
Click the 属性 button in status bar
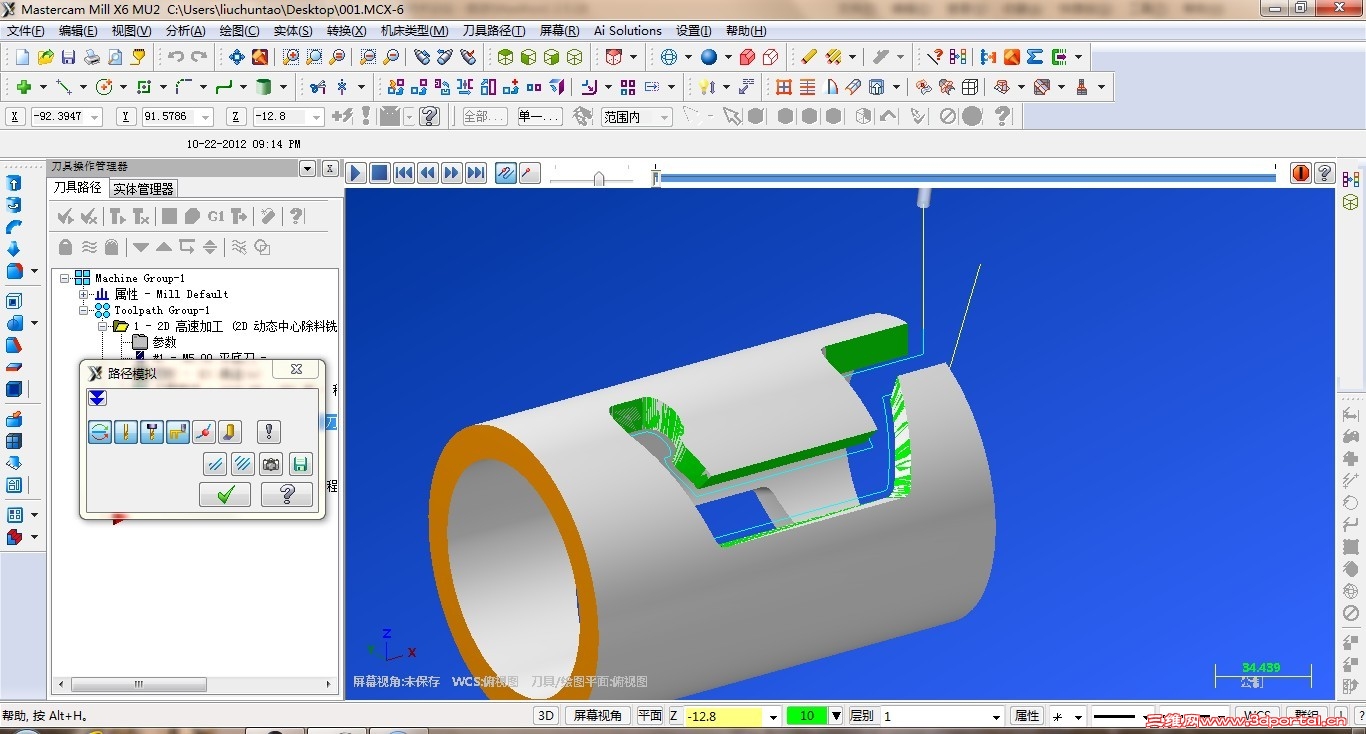[1027, 716]
